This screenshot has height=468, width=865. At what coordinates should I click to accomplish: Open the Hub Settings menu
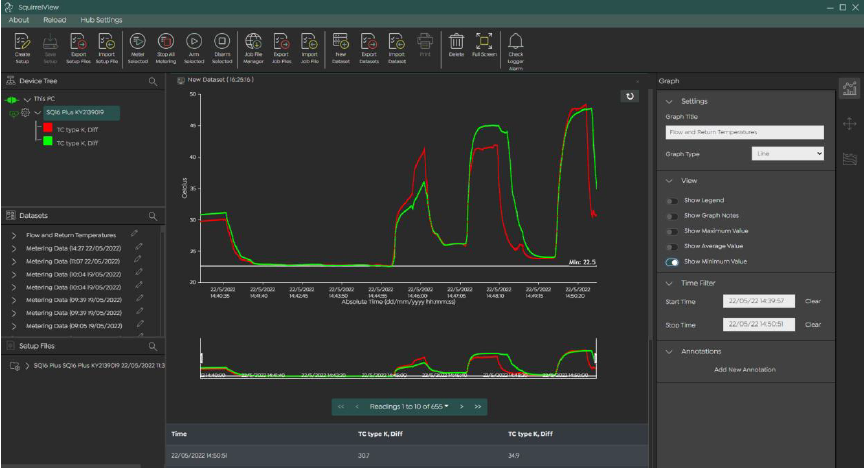coord(102,19)
